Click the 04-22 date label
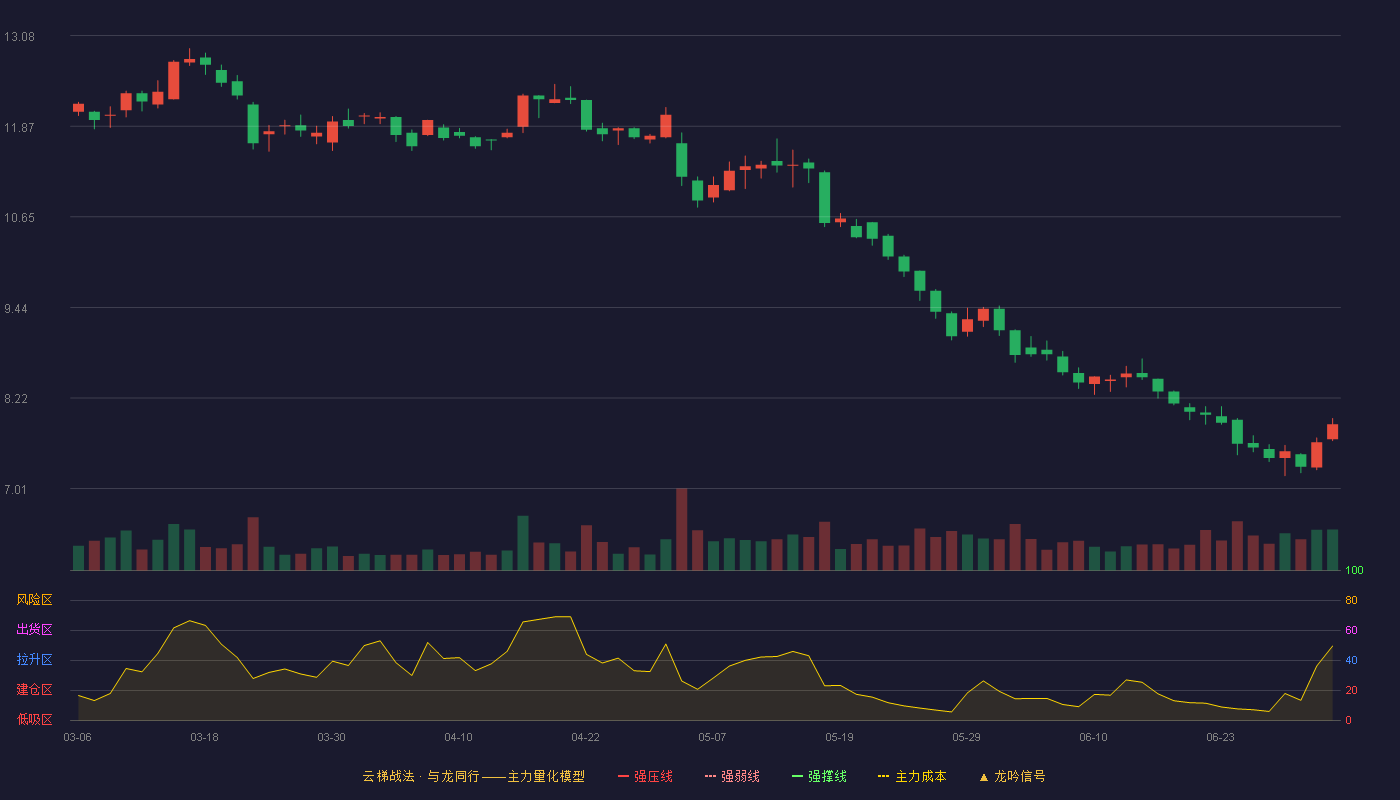Image resolution: width=1400 pixels, height=800 pixels. click(586, 737)
